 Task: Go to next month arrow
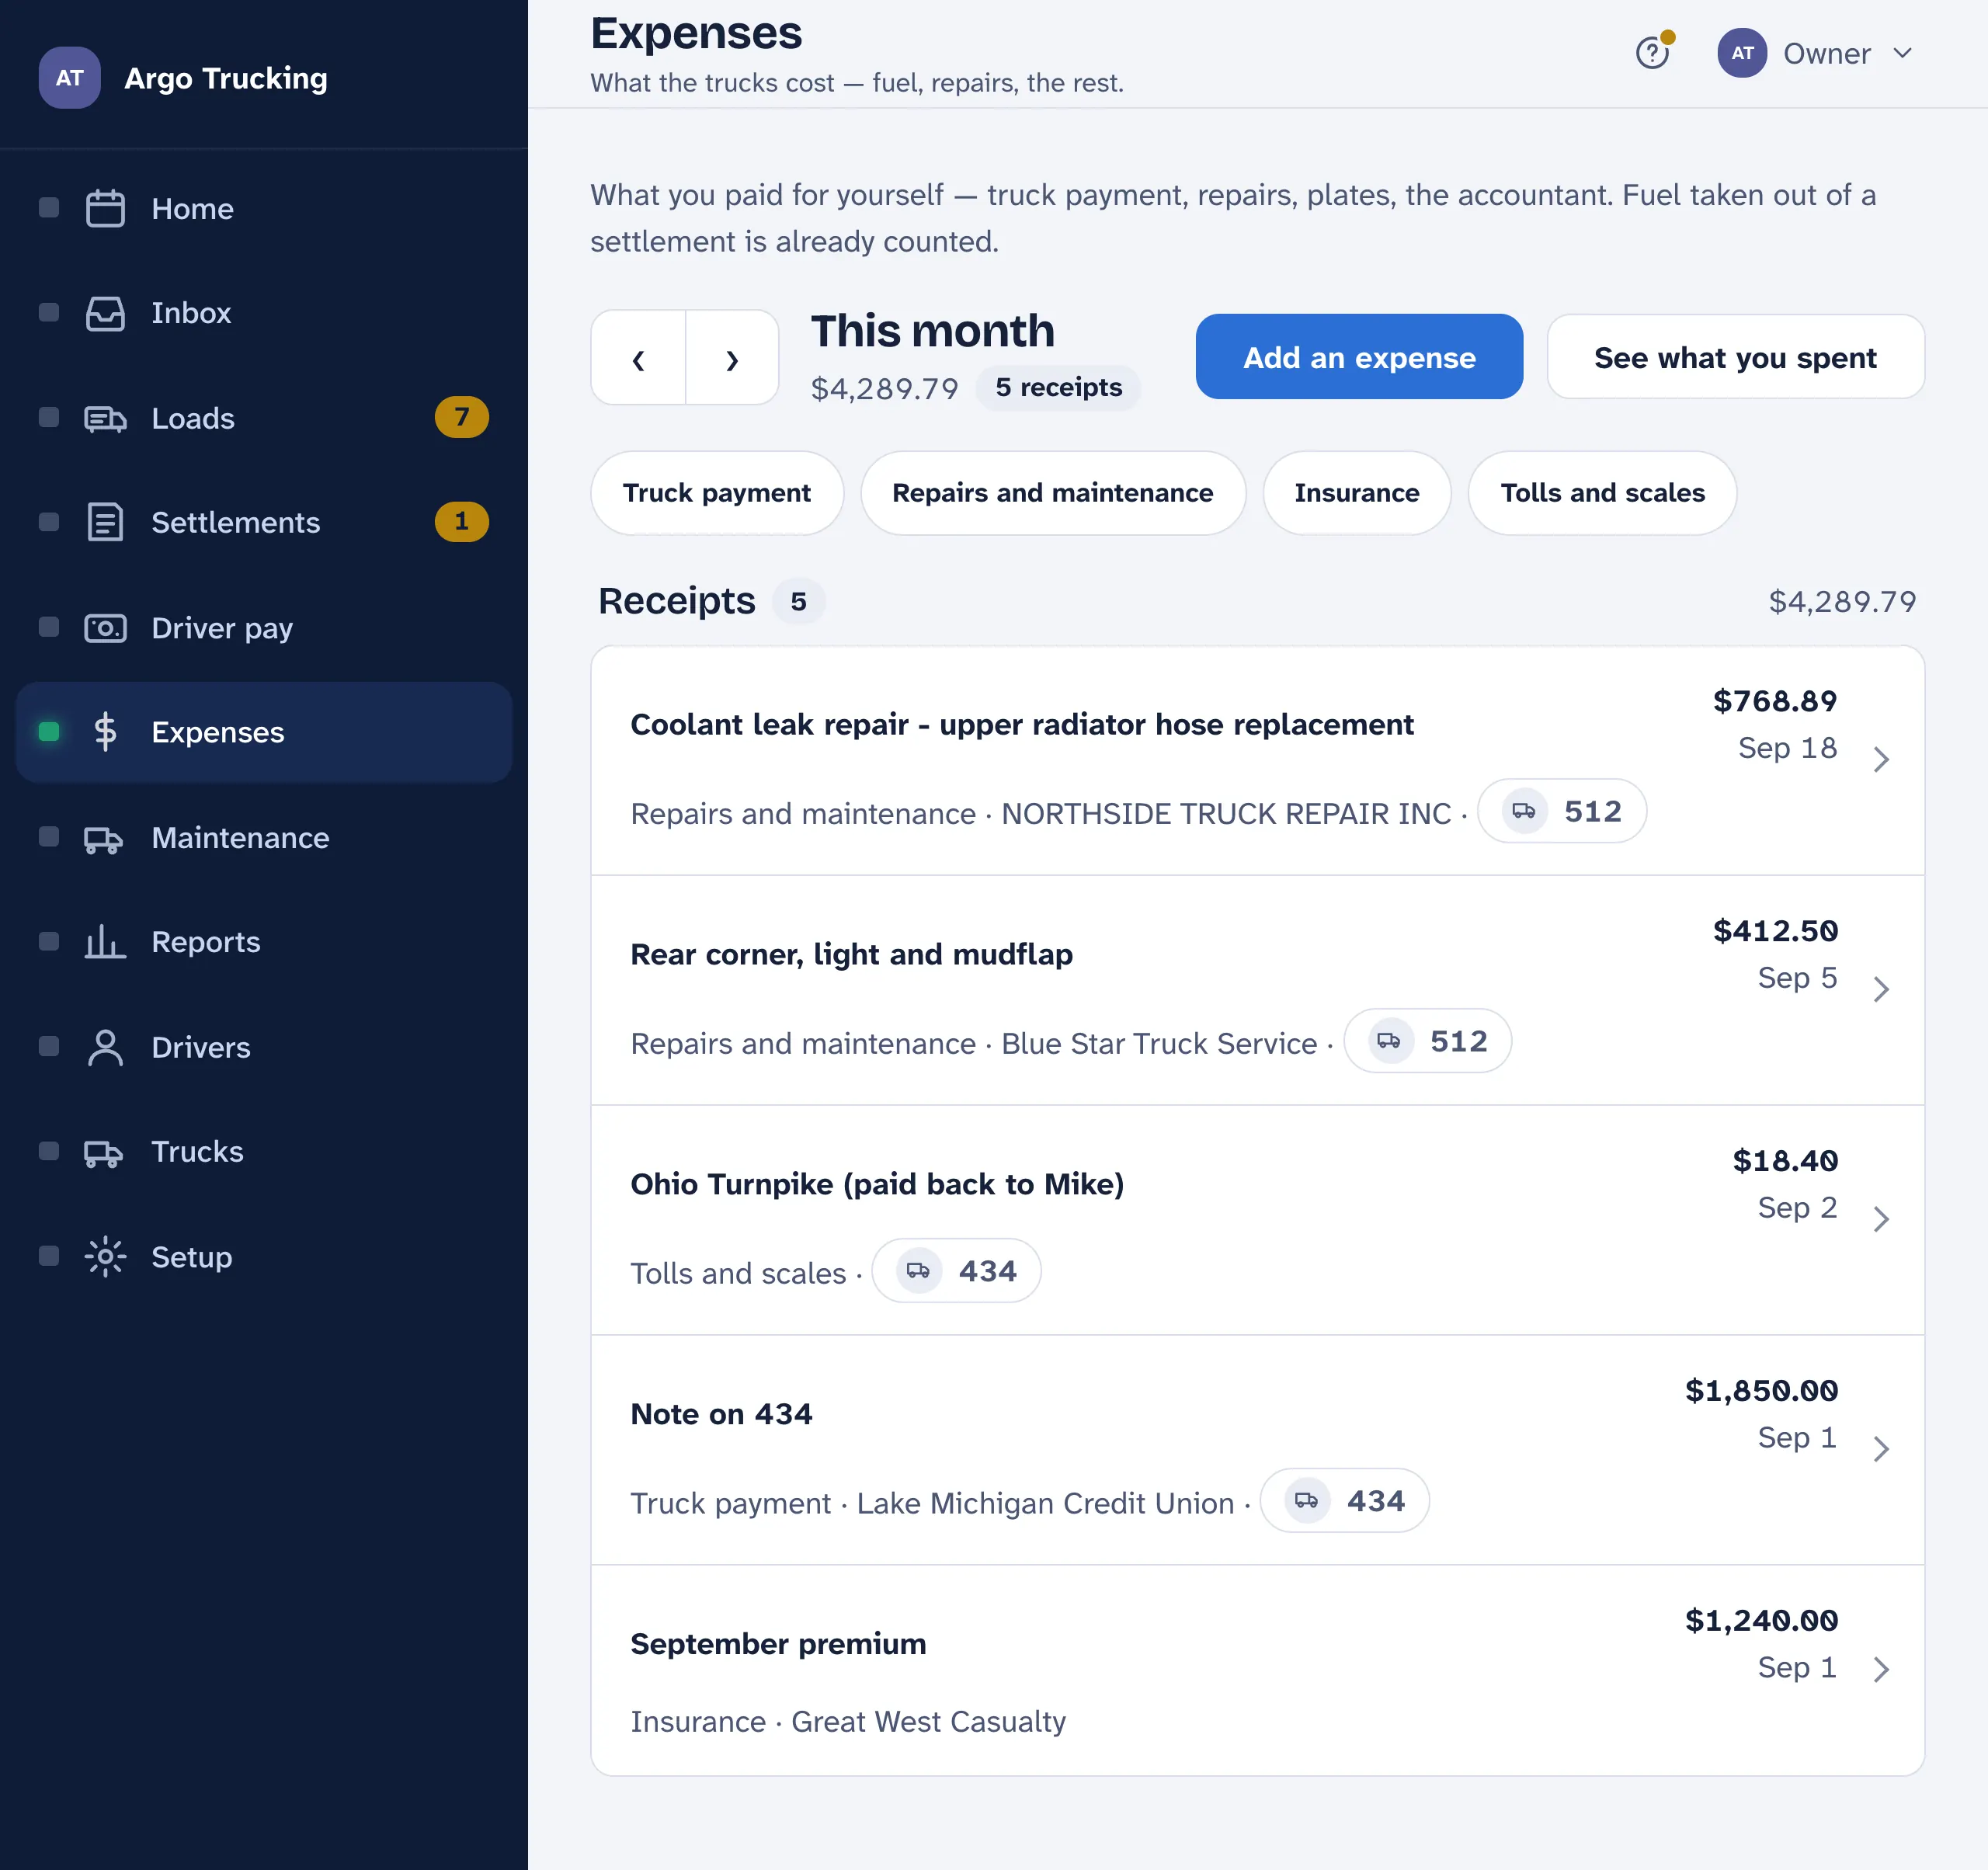pos(732,358)
